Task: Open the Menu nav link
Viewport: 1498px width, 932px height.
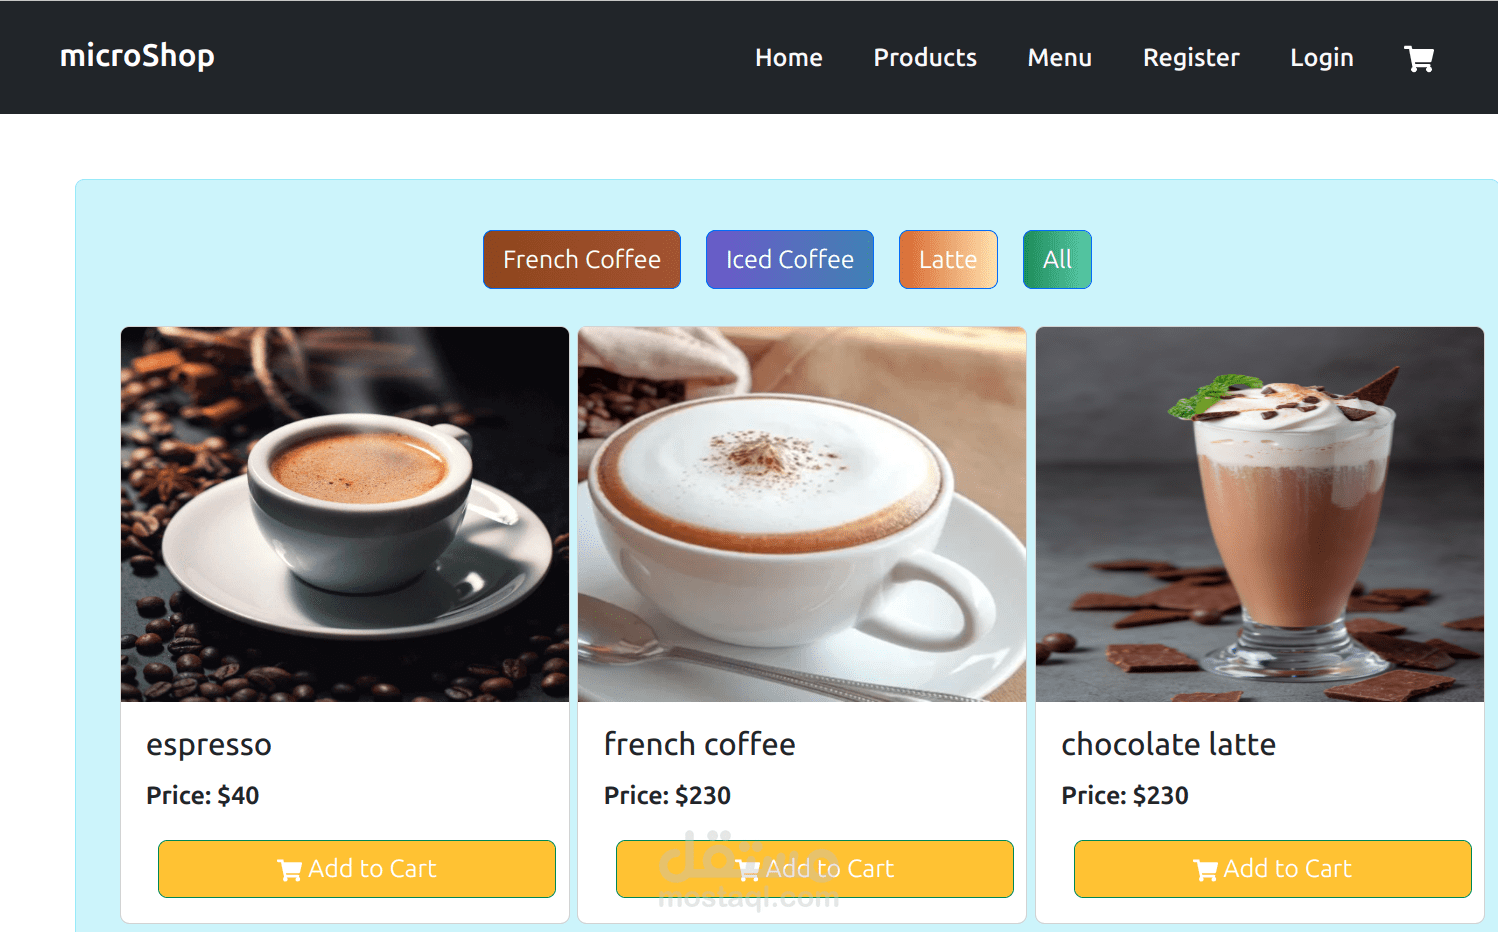Action: point(1060,58)
